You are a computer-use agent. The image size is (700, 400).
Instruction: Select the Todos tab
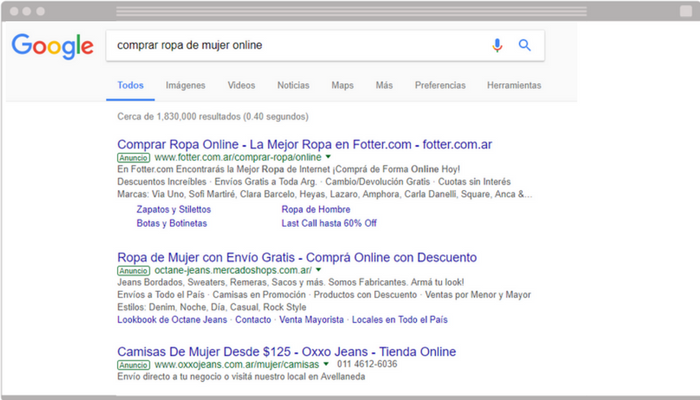click(x=130, y=85)
